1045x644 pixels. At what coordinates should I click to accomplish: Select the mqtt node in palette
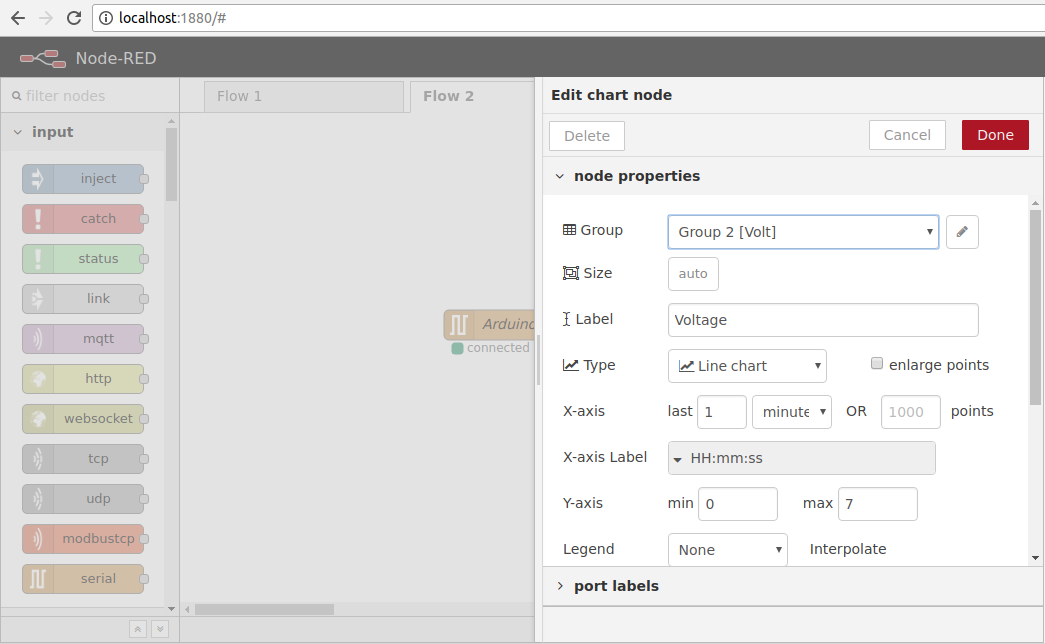[x=83, y=339]
